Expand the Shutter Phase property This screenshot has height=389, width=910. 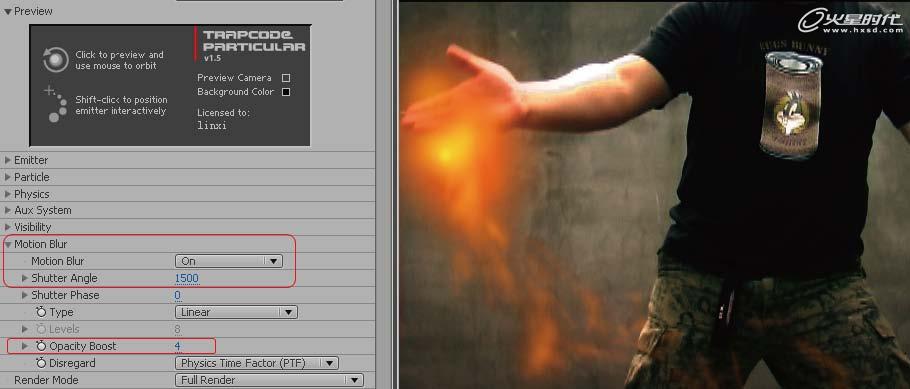[25, 295]
